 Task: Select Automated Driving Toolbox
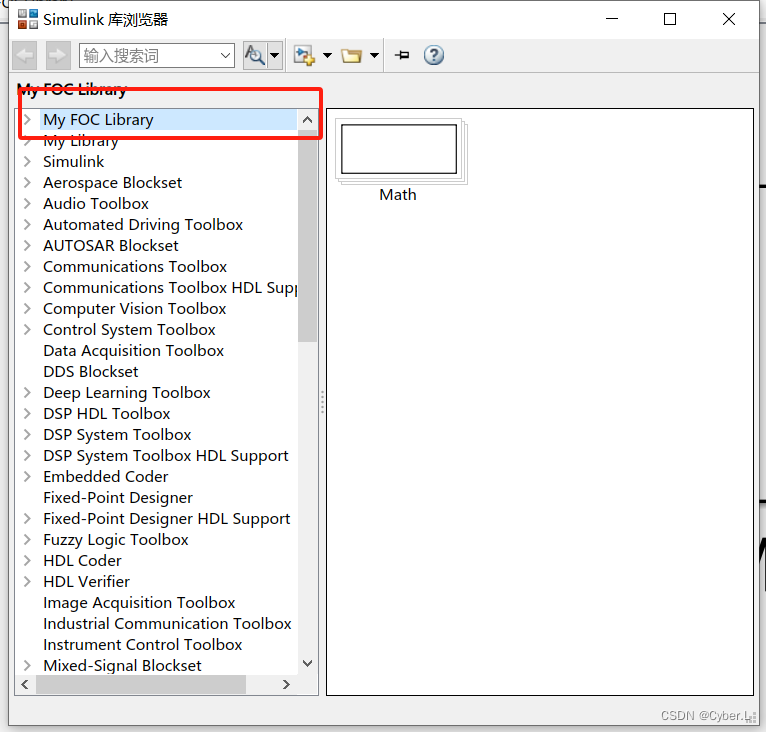143,225
